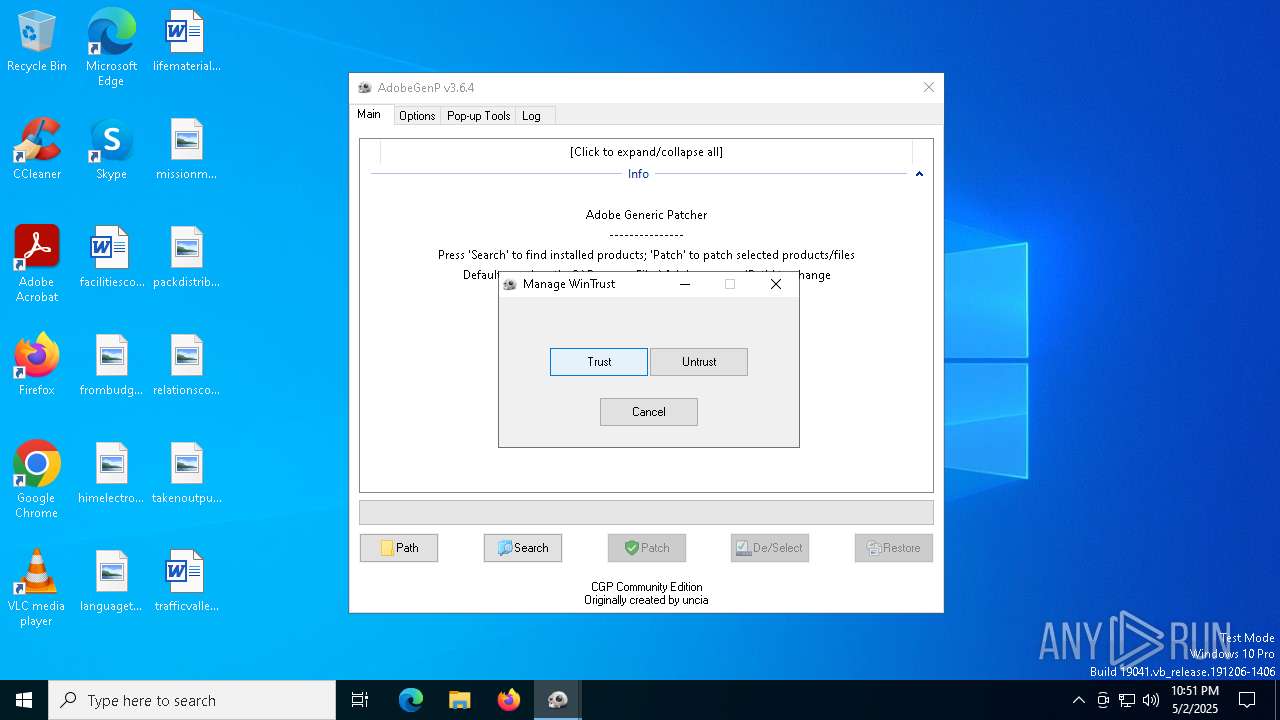Click the Path button with folder icon
Image resolution: width=1280 pixels, height=720 pixels.
[399, 548]
